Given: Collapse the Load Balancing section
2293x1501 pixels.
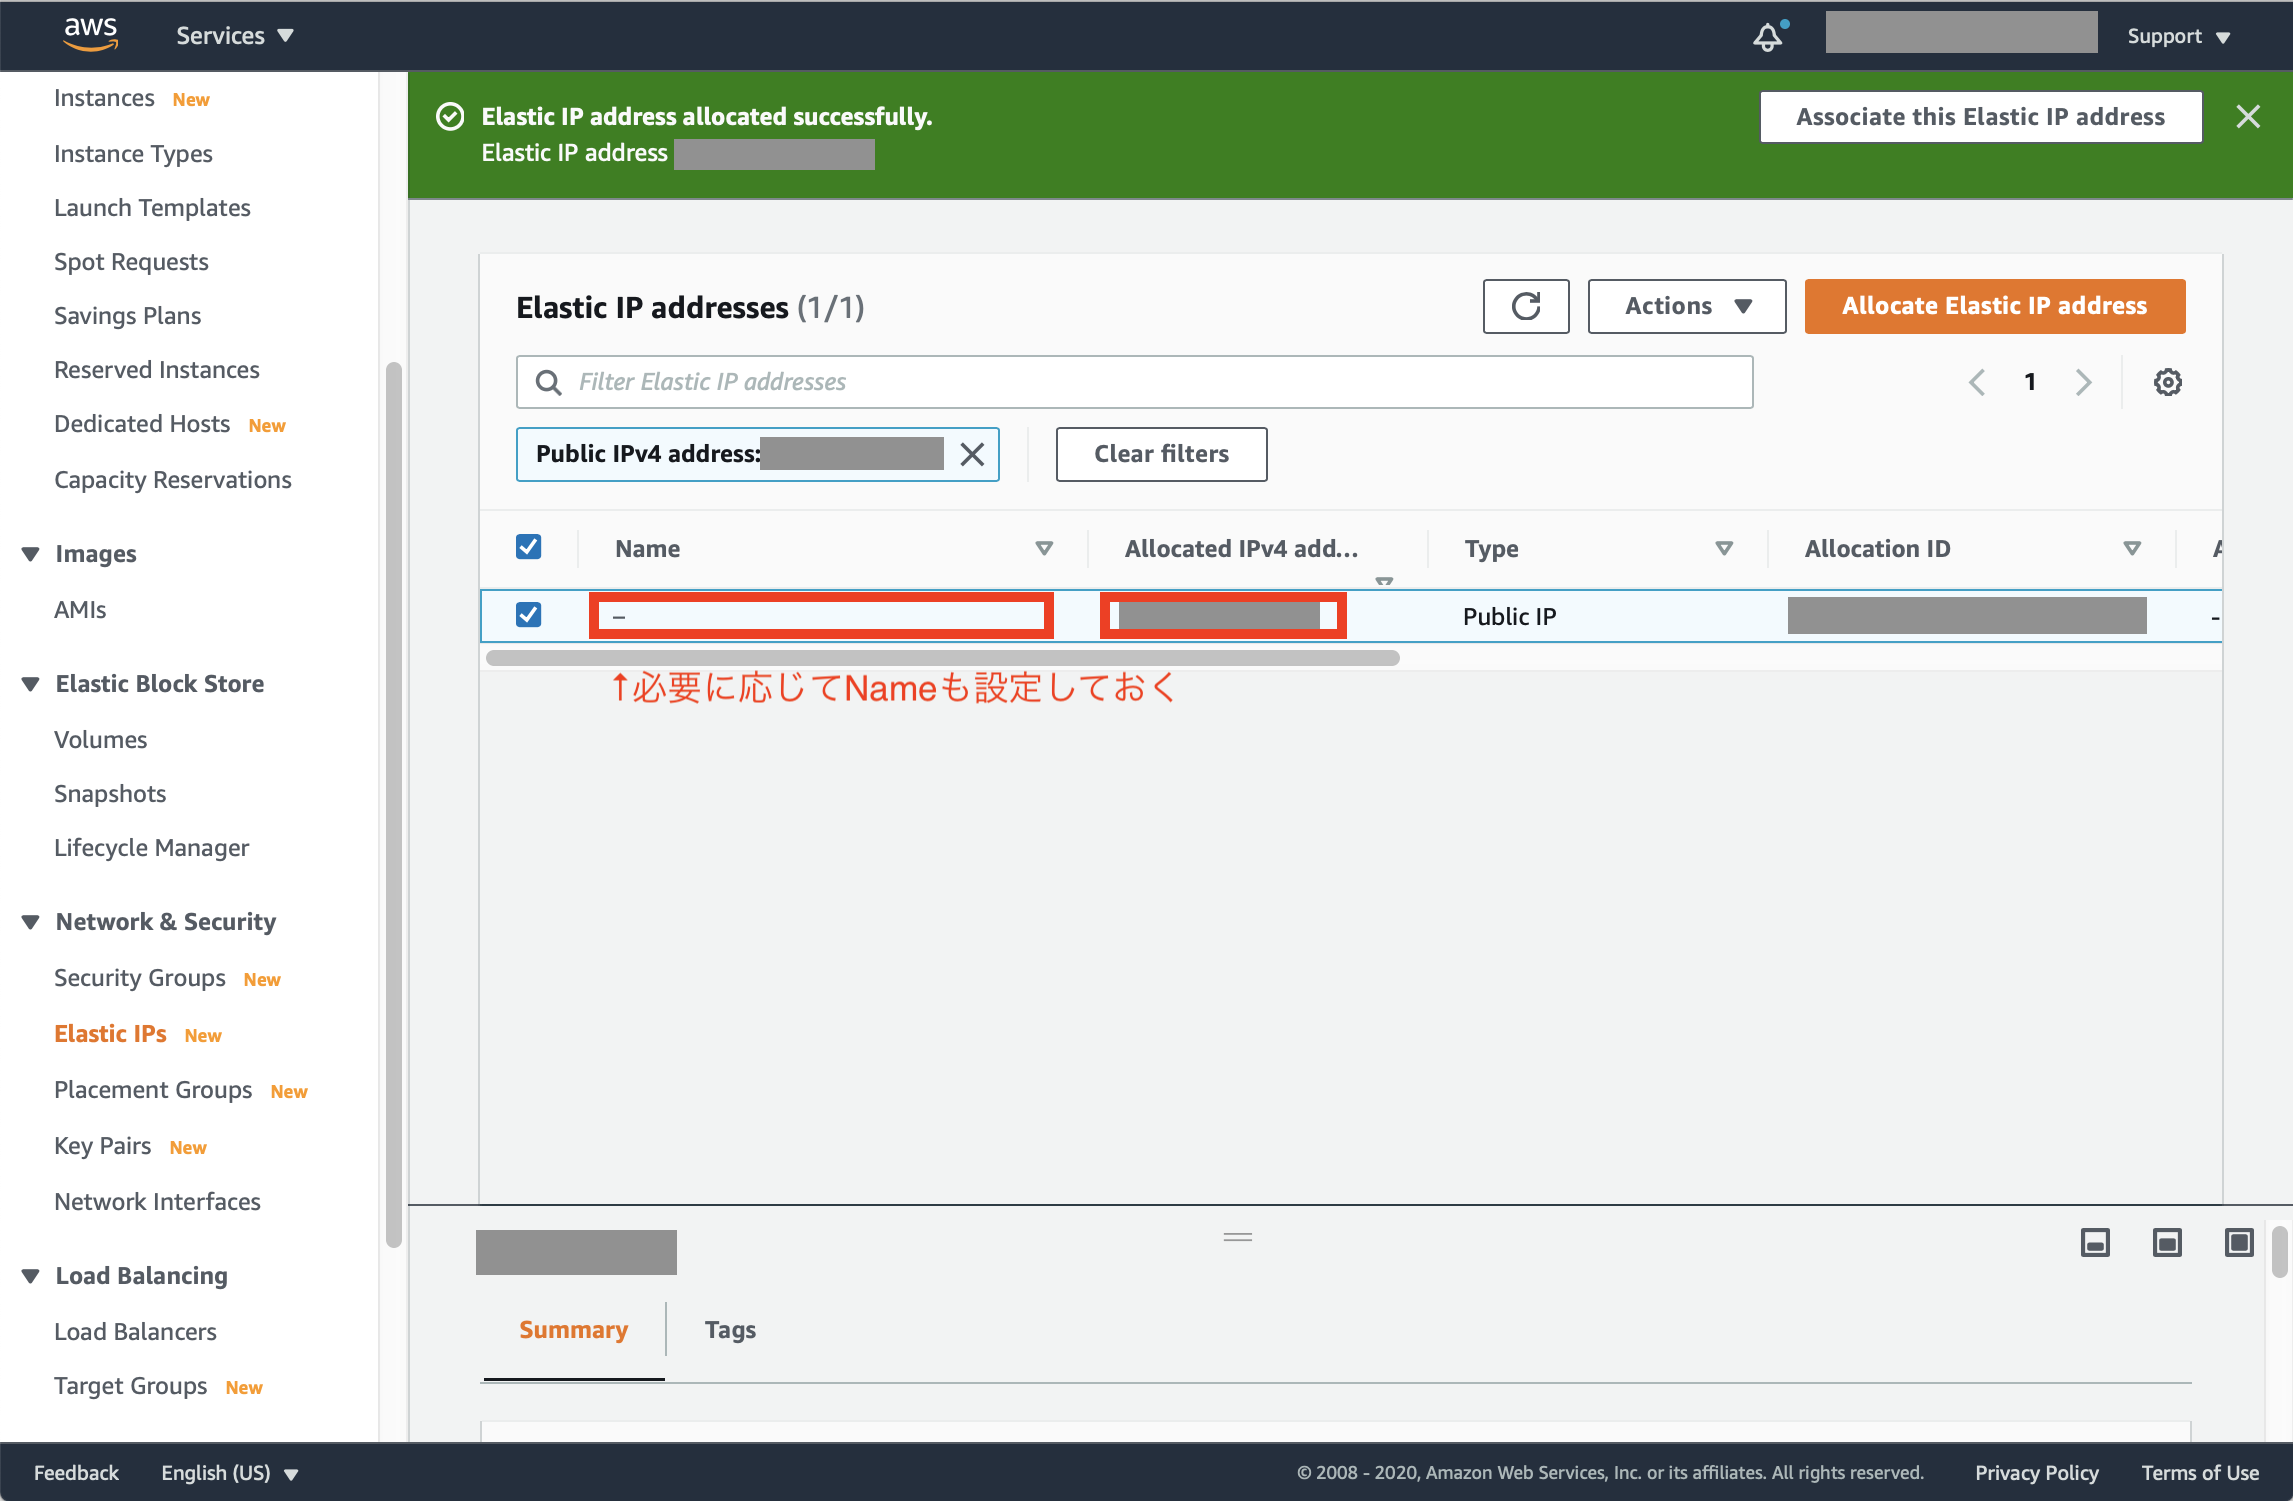Looking at the screenshot, I should point(31,1276).
